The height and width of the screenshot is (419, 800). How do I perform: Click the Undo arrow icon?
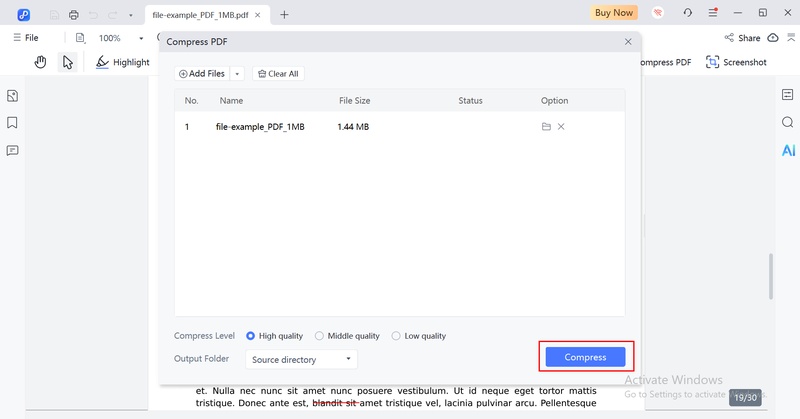93,15
